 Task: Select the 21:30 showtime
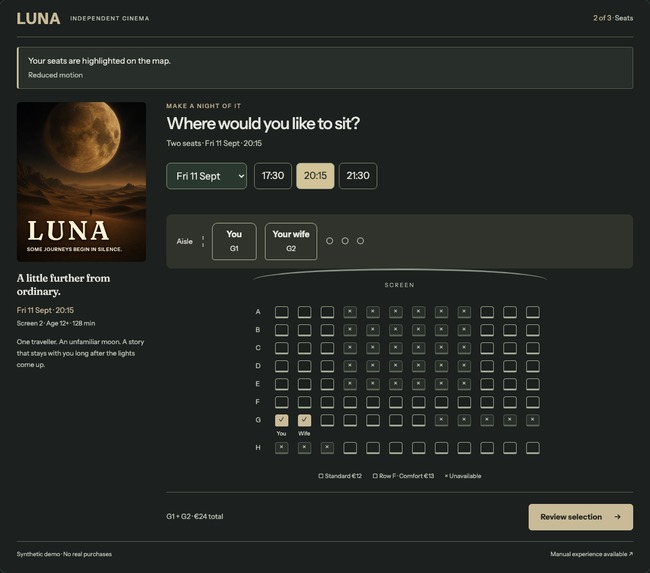358,176
